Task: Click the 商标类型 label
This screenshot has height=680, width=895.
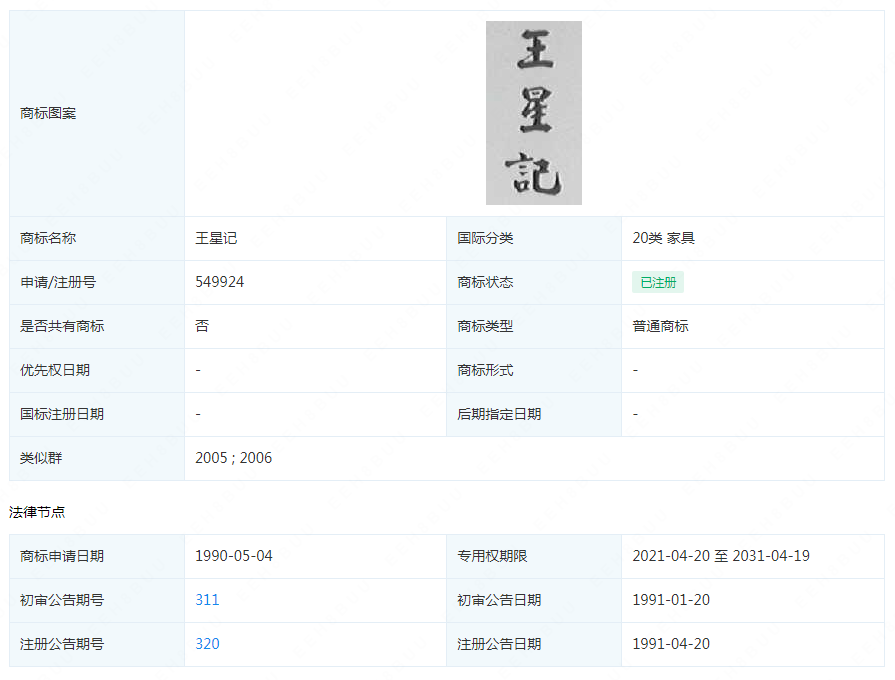Action: click(x=485, y=326)
